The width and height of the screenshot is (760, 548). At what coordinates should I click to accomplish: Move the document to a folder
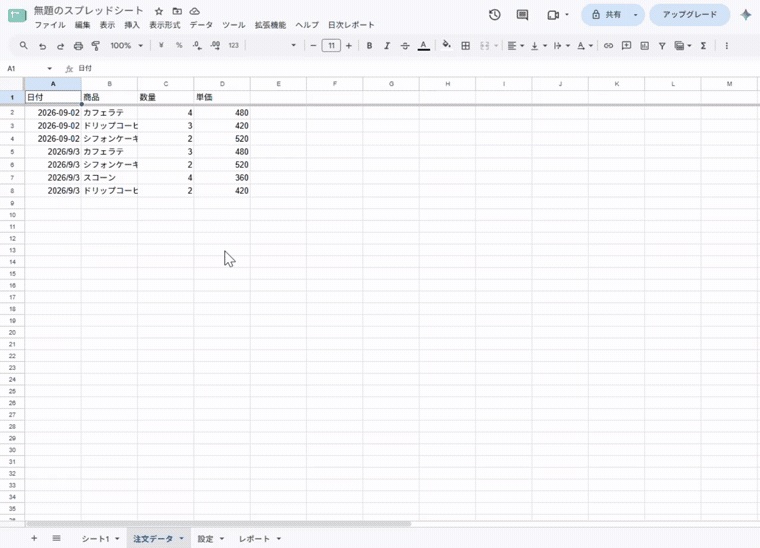(177, 11)
